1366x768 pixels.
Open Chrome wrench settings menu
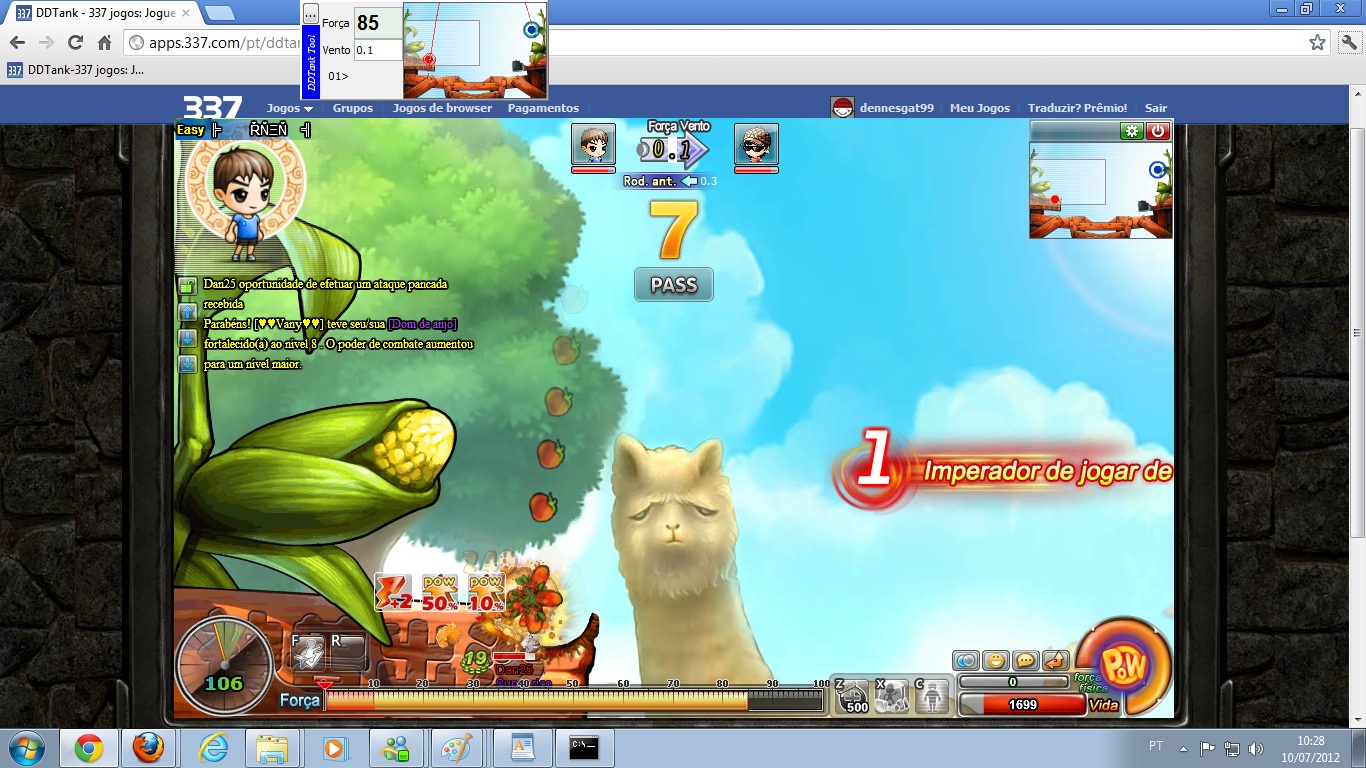click(1348, 43)
